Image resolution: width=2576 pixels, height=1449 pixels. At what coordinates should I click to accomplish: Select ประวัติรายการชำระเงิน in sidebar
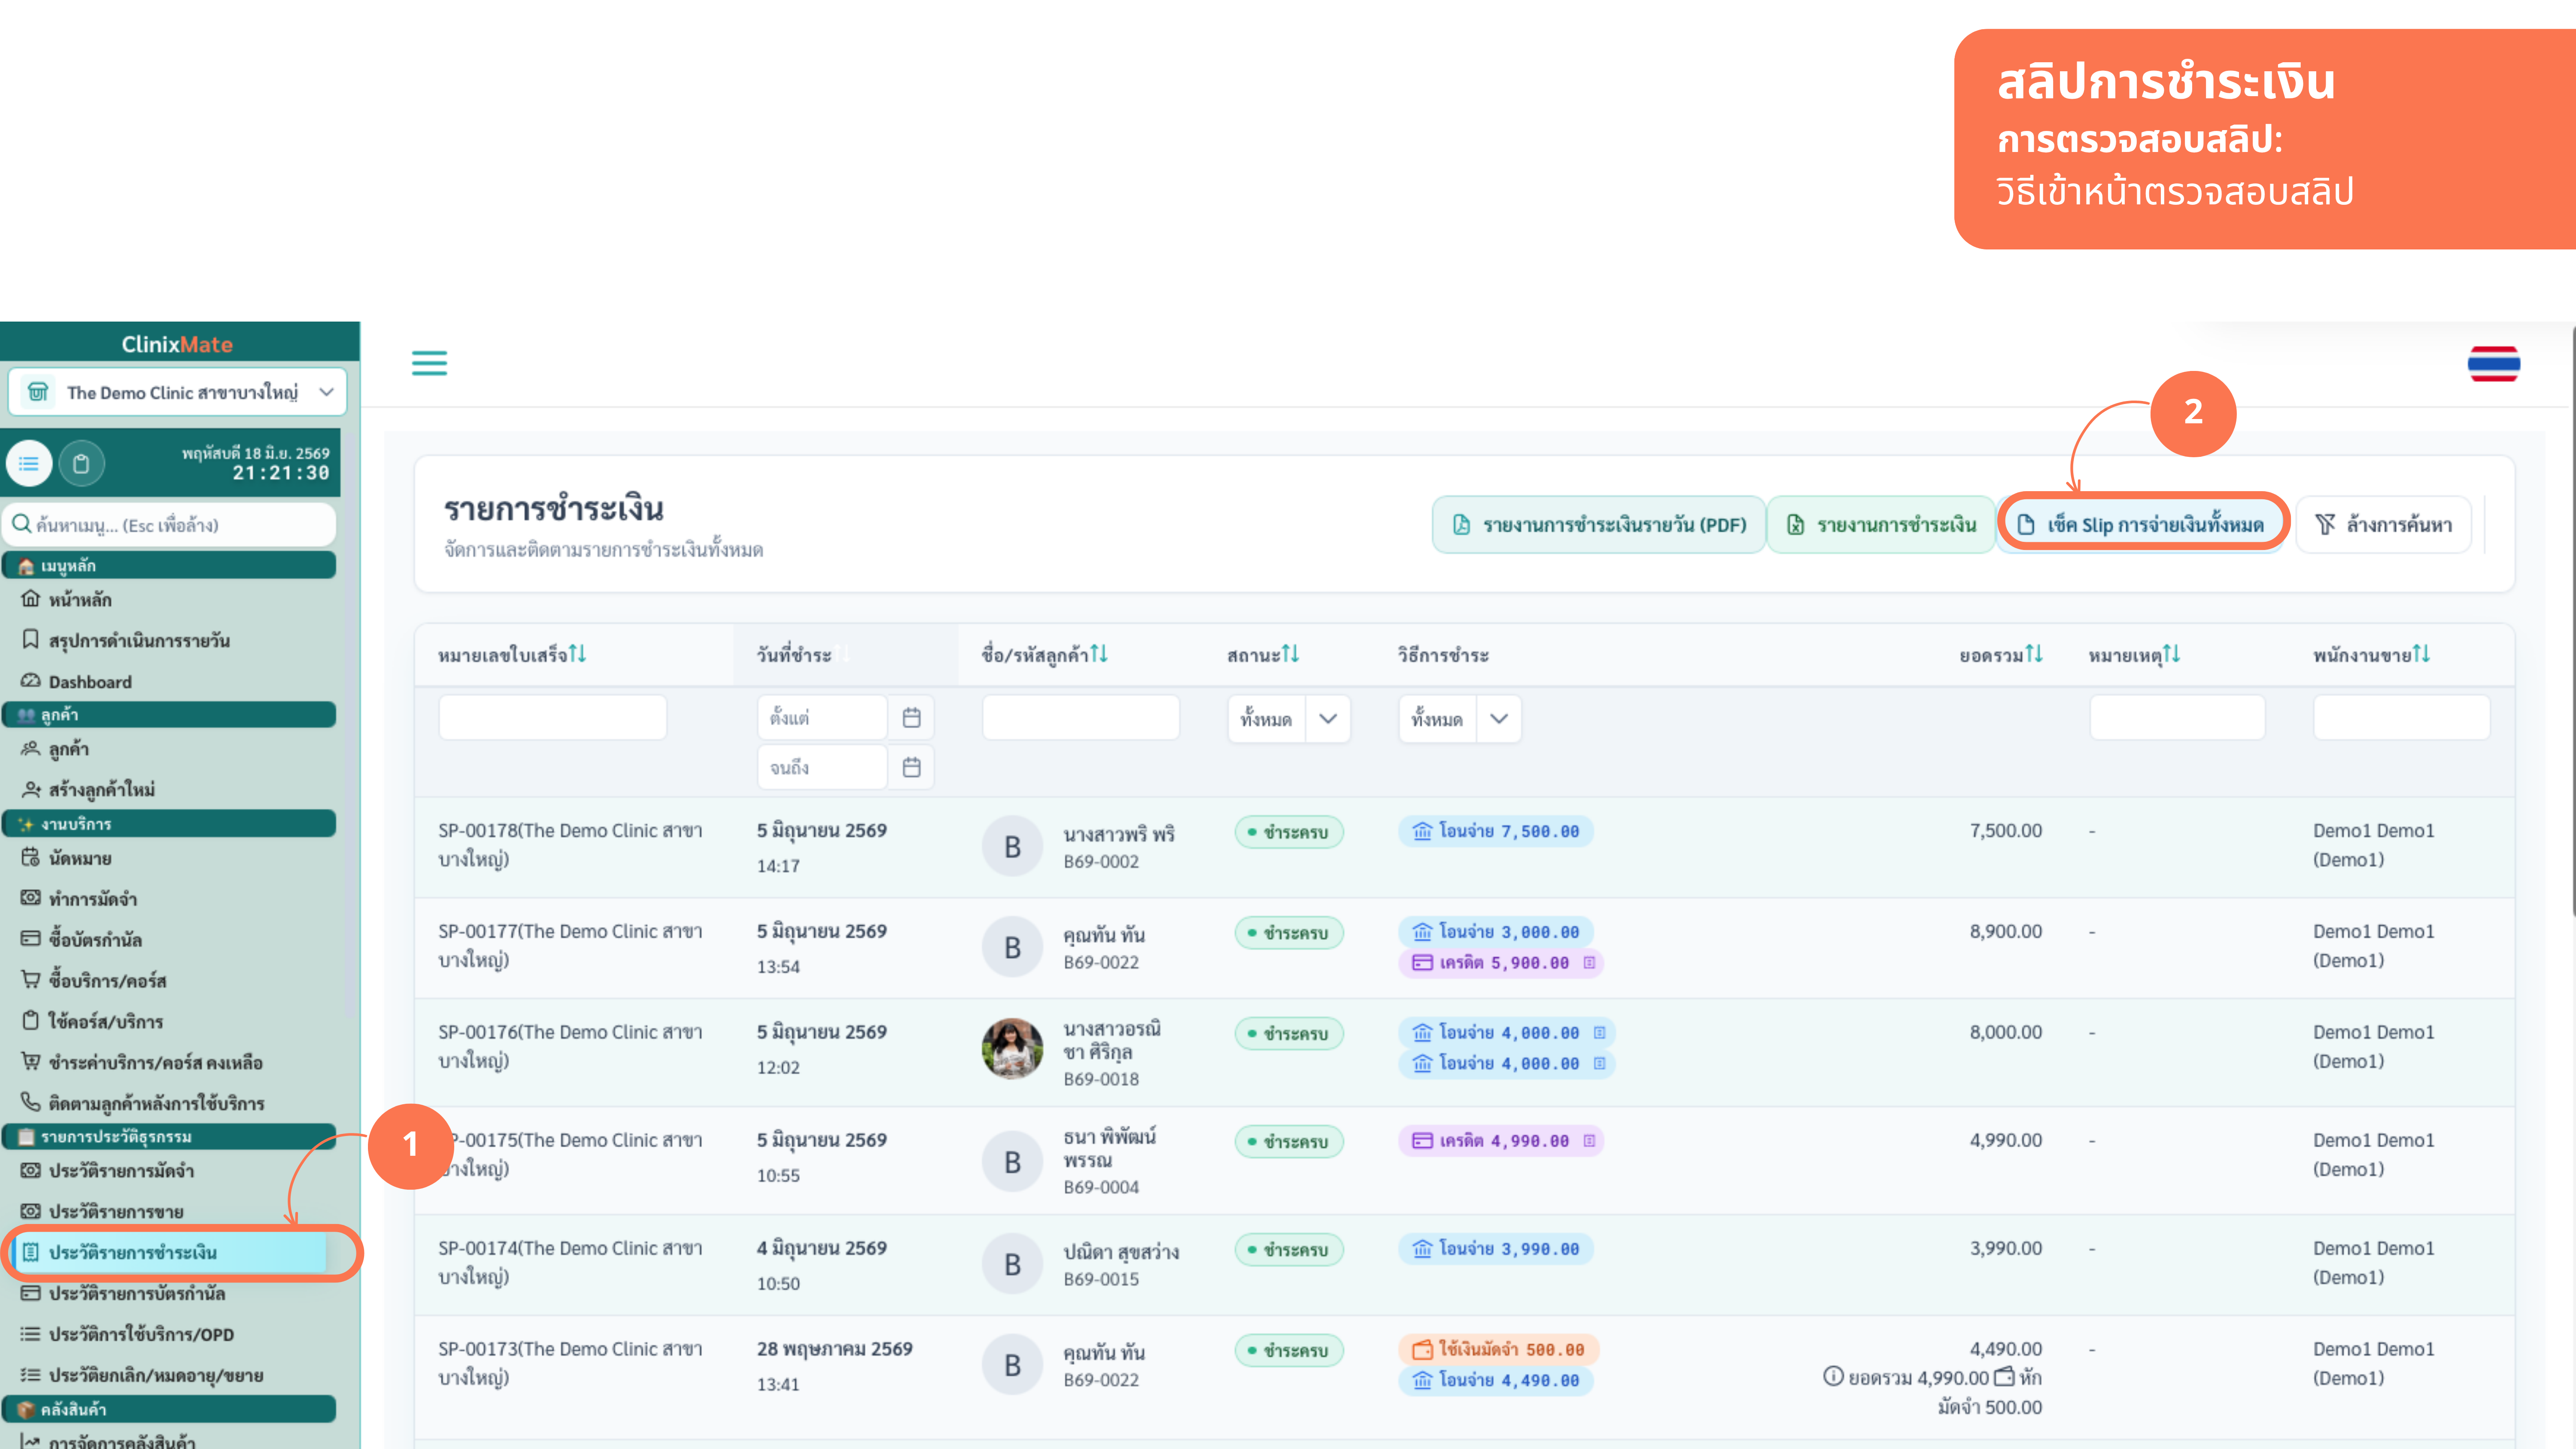(x=169, y=1252)
